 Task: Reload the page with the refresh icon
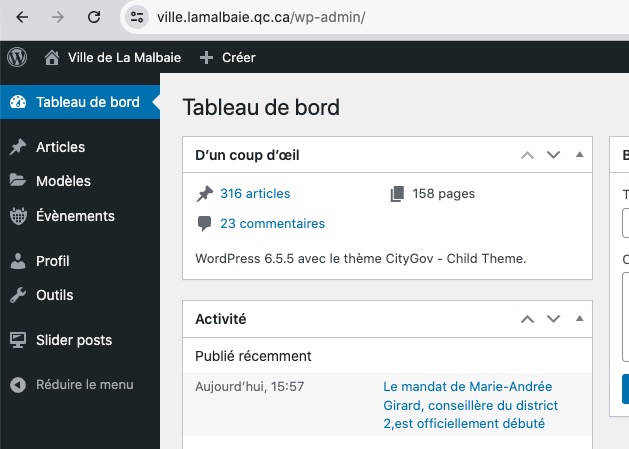coord(94,17)
